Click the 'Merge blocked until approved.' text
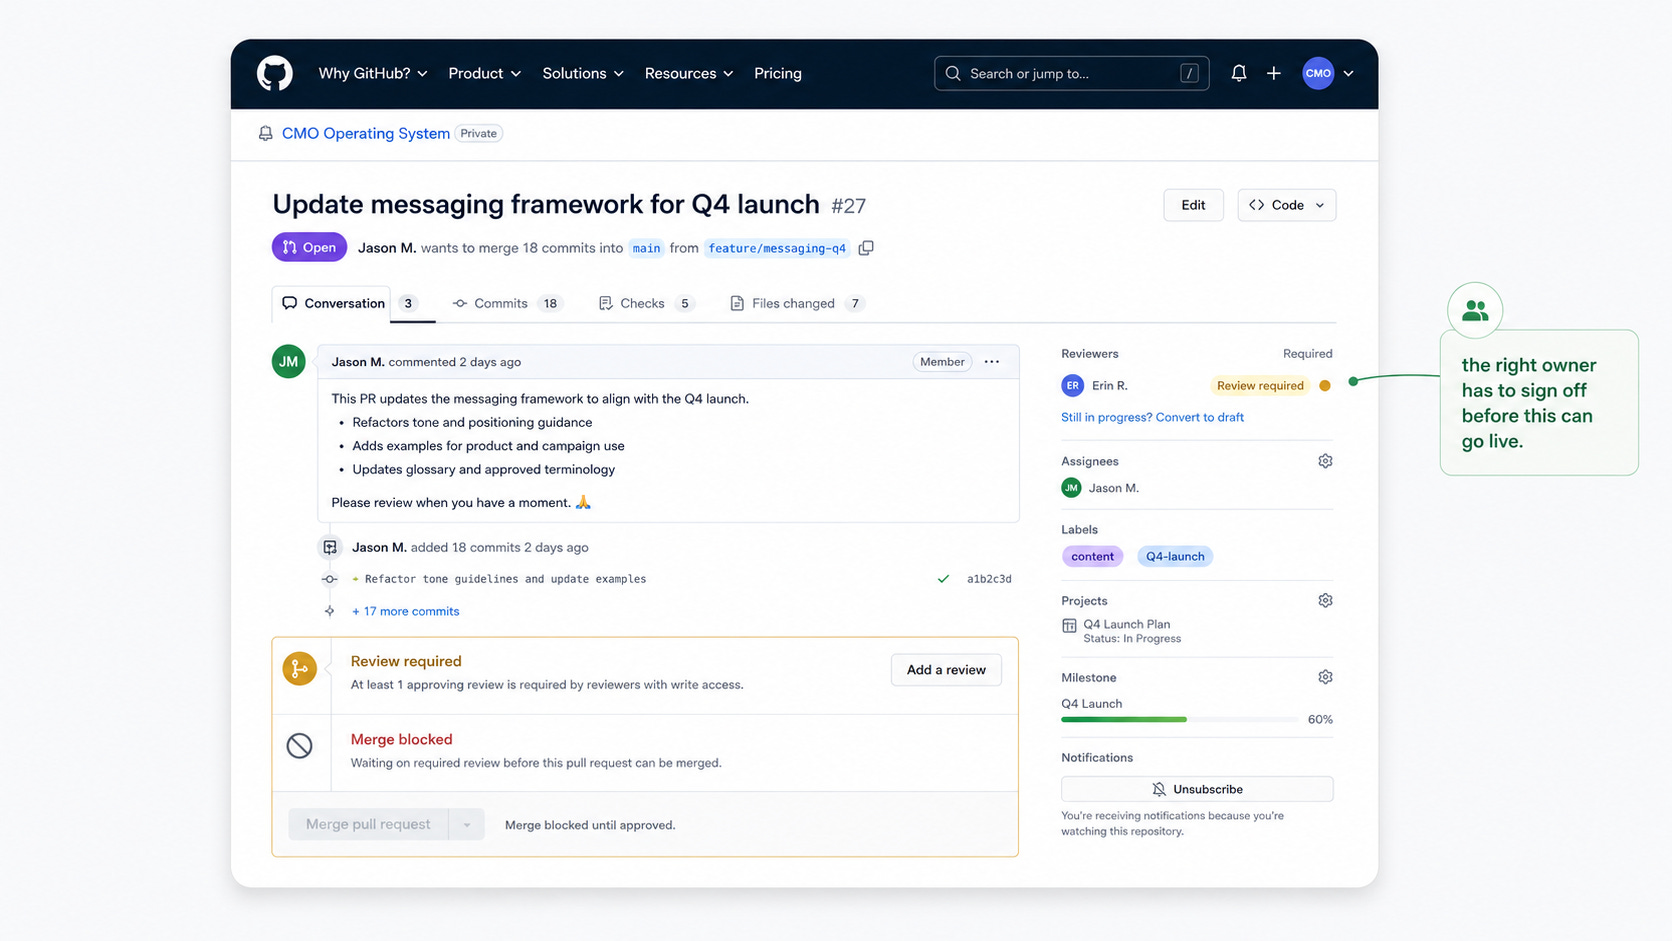This screenshot has width=1672, height=941. click(590, 825)
